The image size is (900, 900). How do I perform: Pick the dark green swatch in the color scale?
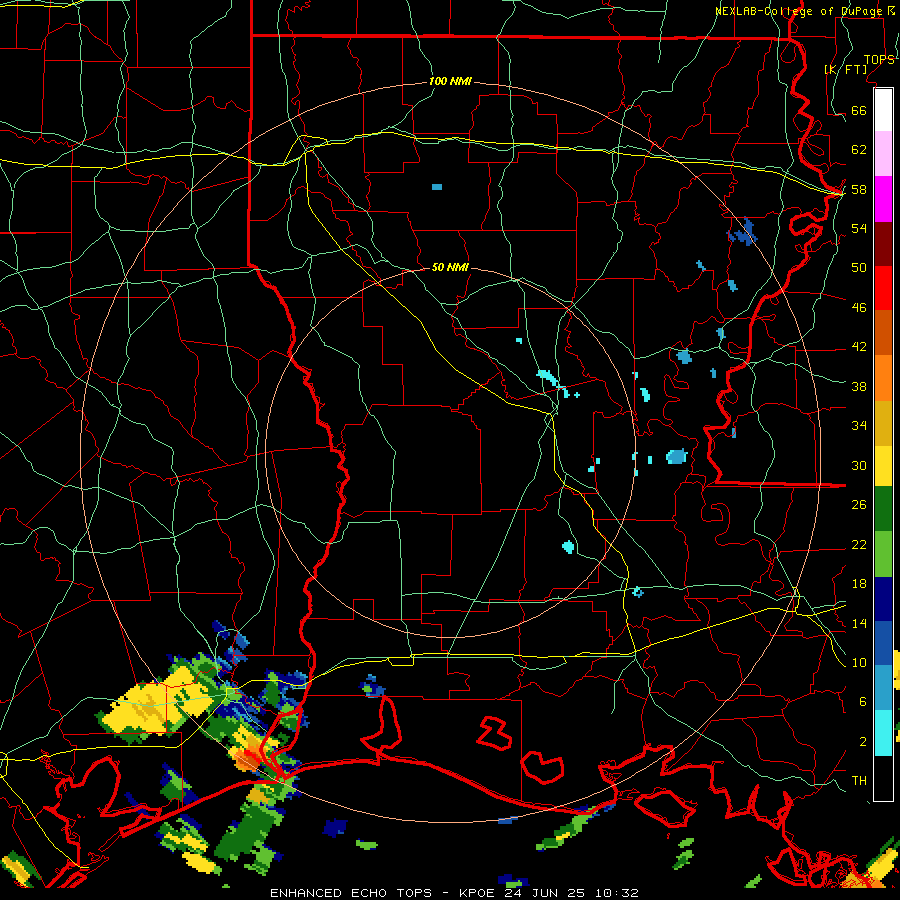[883, 509]
